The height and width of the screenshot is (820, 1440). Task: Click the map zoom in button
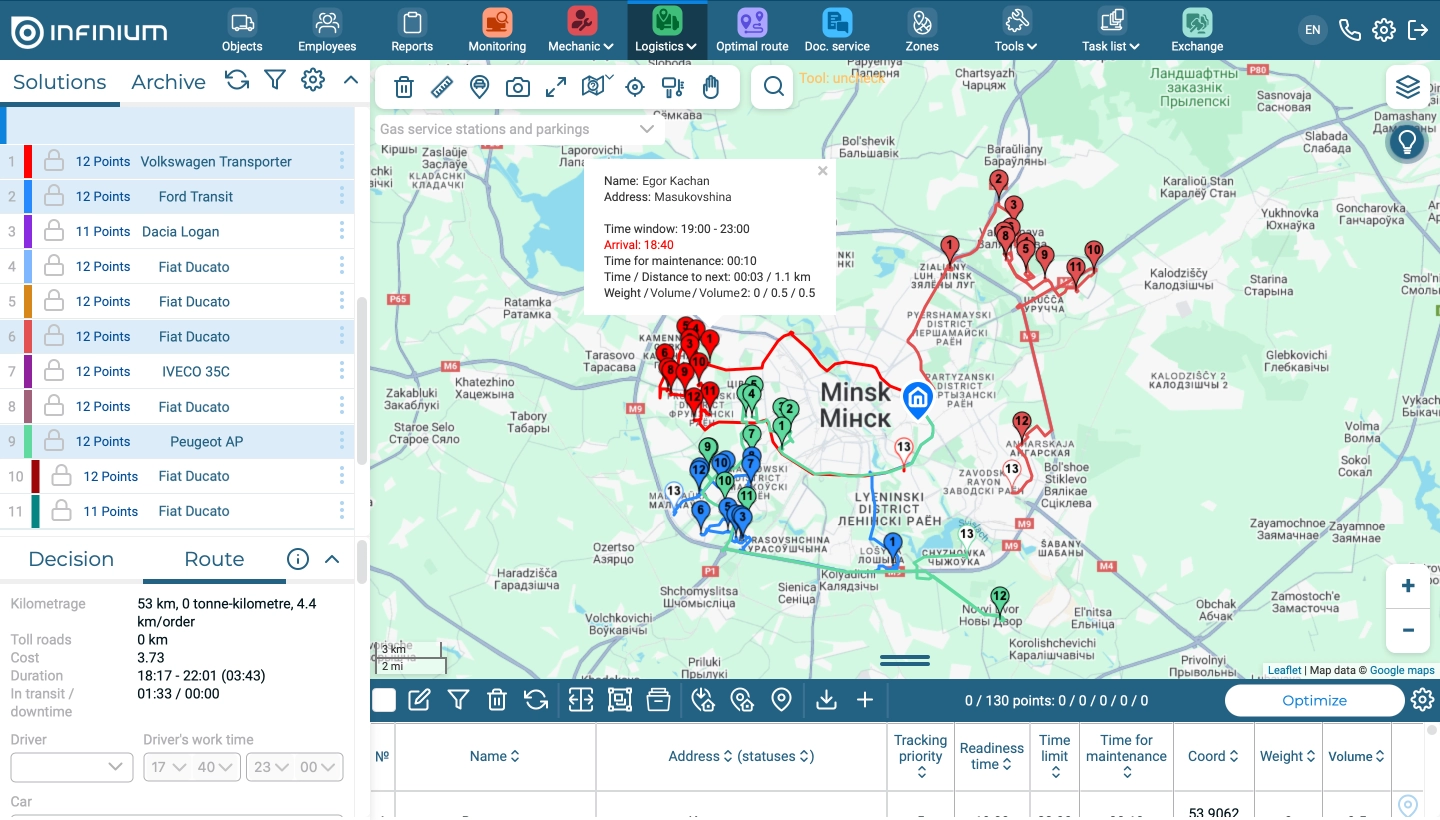click(1408, 586)
